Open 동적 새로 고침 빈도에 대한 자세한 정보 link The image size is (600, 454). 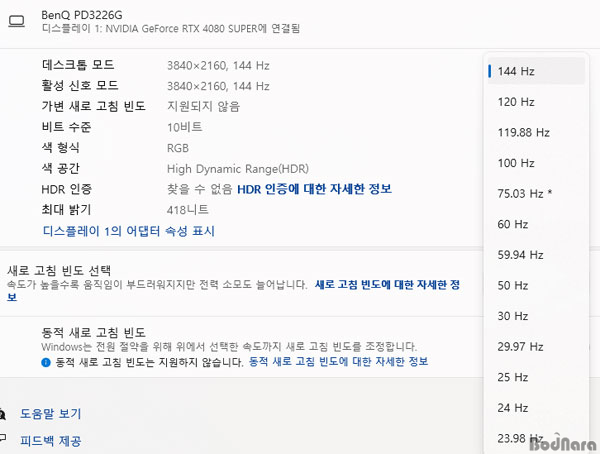tap(338, 362)
